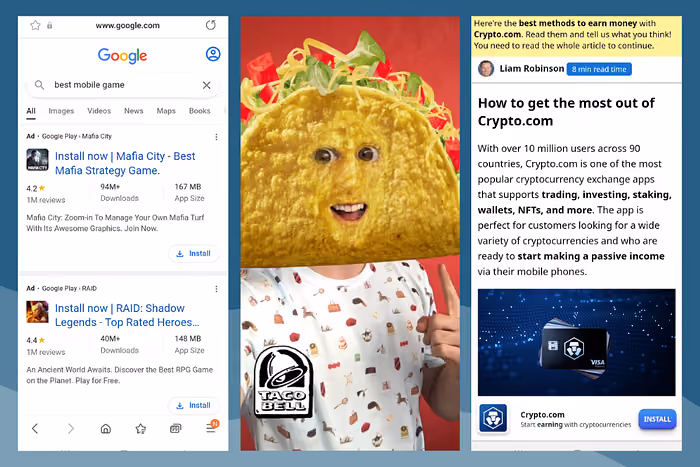Click the 8 min read time badge
Viewport: 700px width, 467px height.
click(599, 69)
